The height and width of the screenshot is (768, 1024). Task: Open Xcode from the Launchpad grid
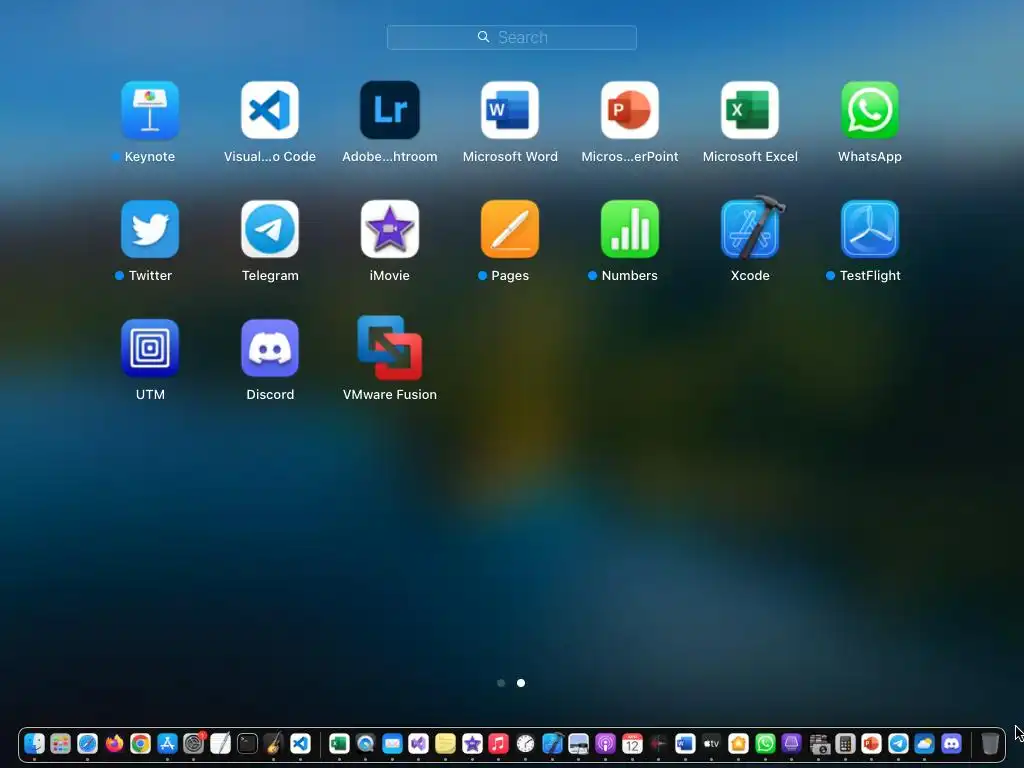pos(750,229)
